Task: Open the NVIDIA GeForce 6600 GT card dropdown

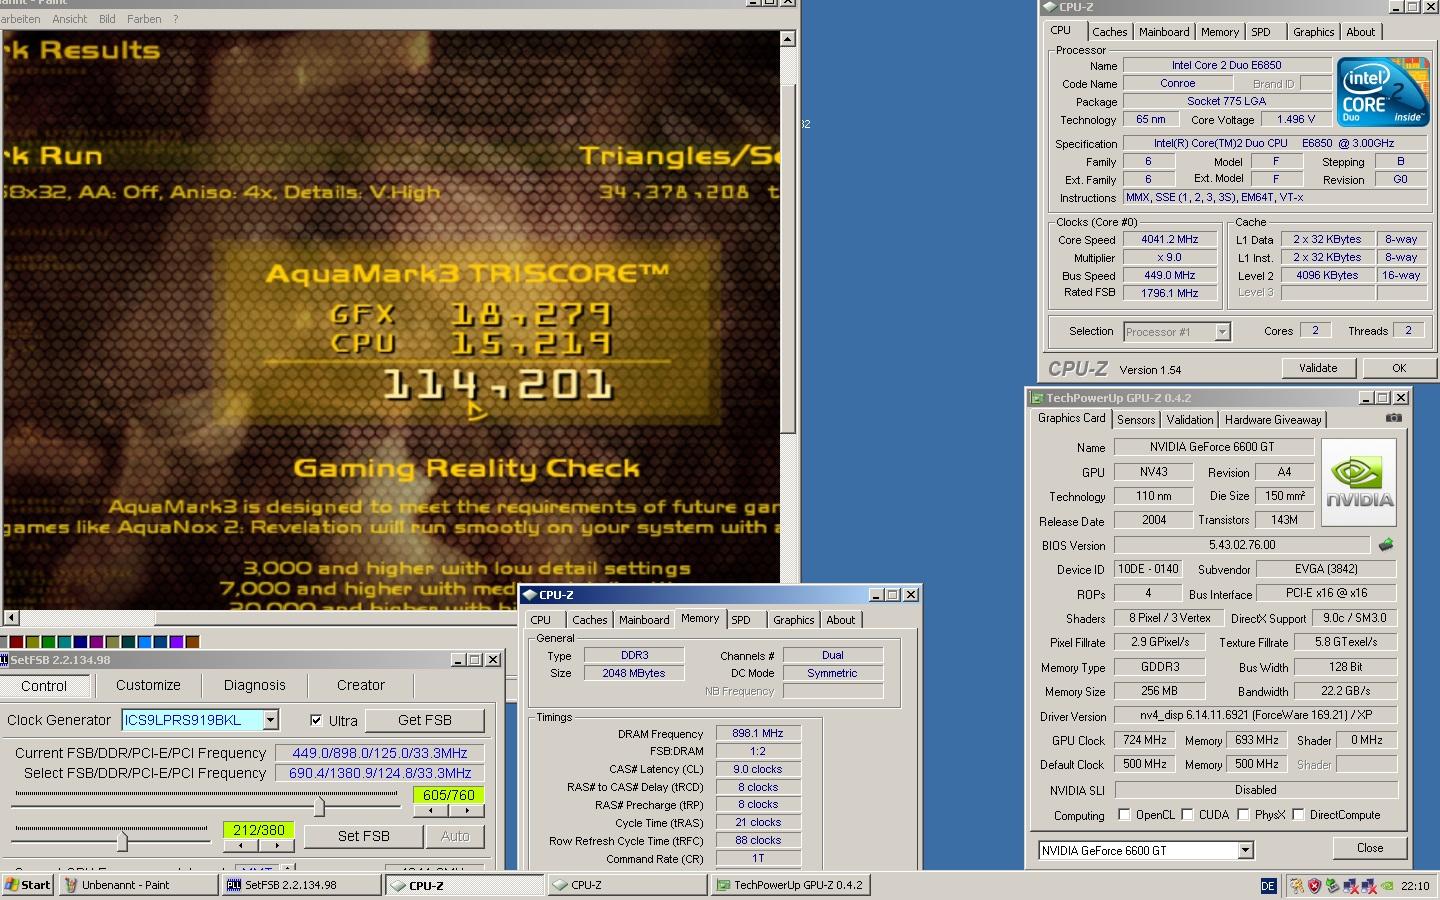Action: pyautogui.click(x=1245, y=851)
